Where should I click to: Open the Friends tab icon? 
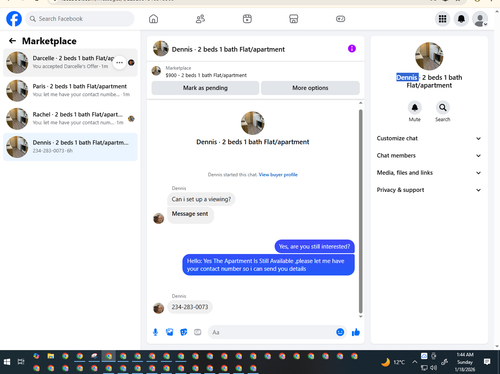(200, 19)
